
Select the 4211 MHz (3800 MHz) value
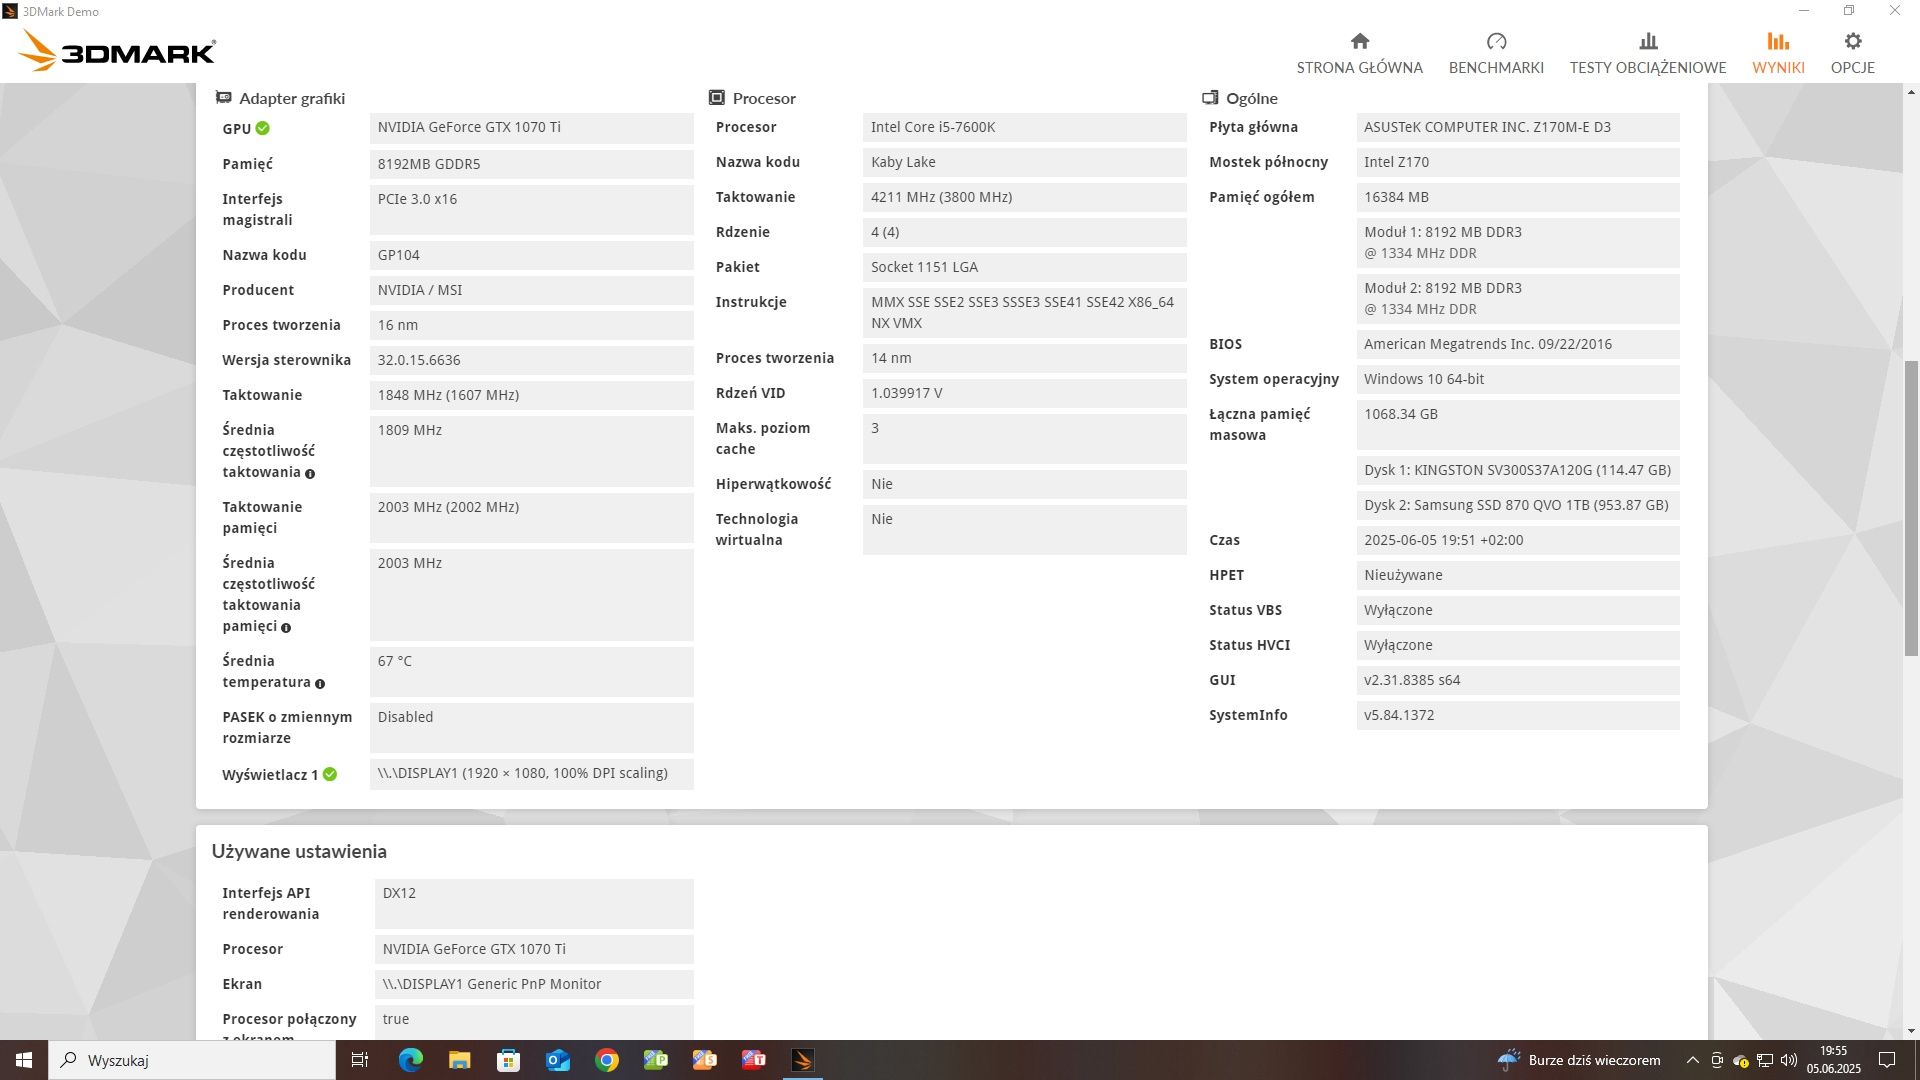click(1024, 197)
